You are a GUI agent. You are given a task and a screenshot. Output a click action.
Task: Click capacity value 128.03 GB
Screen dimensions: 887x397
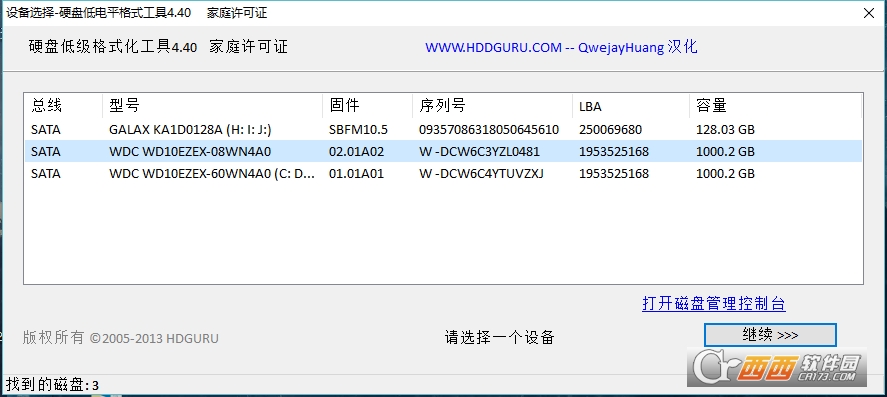[x=725, y=130]
